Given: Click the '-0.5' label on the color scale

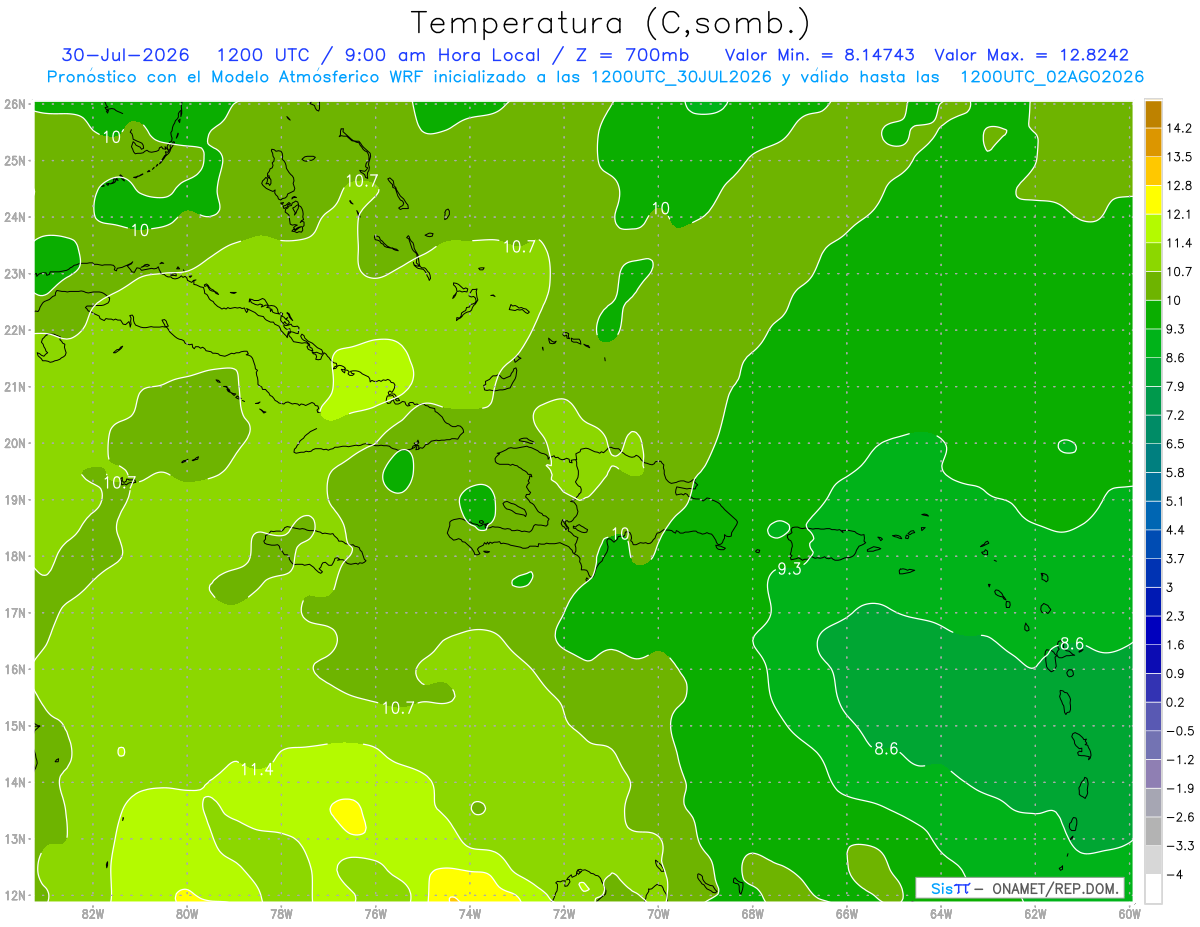Looking at the screenshot, I should click(x=1180, y=731).
